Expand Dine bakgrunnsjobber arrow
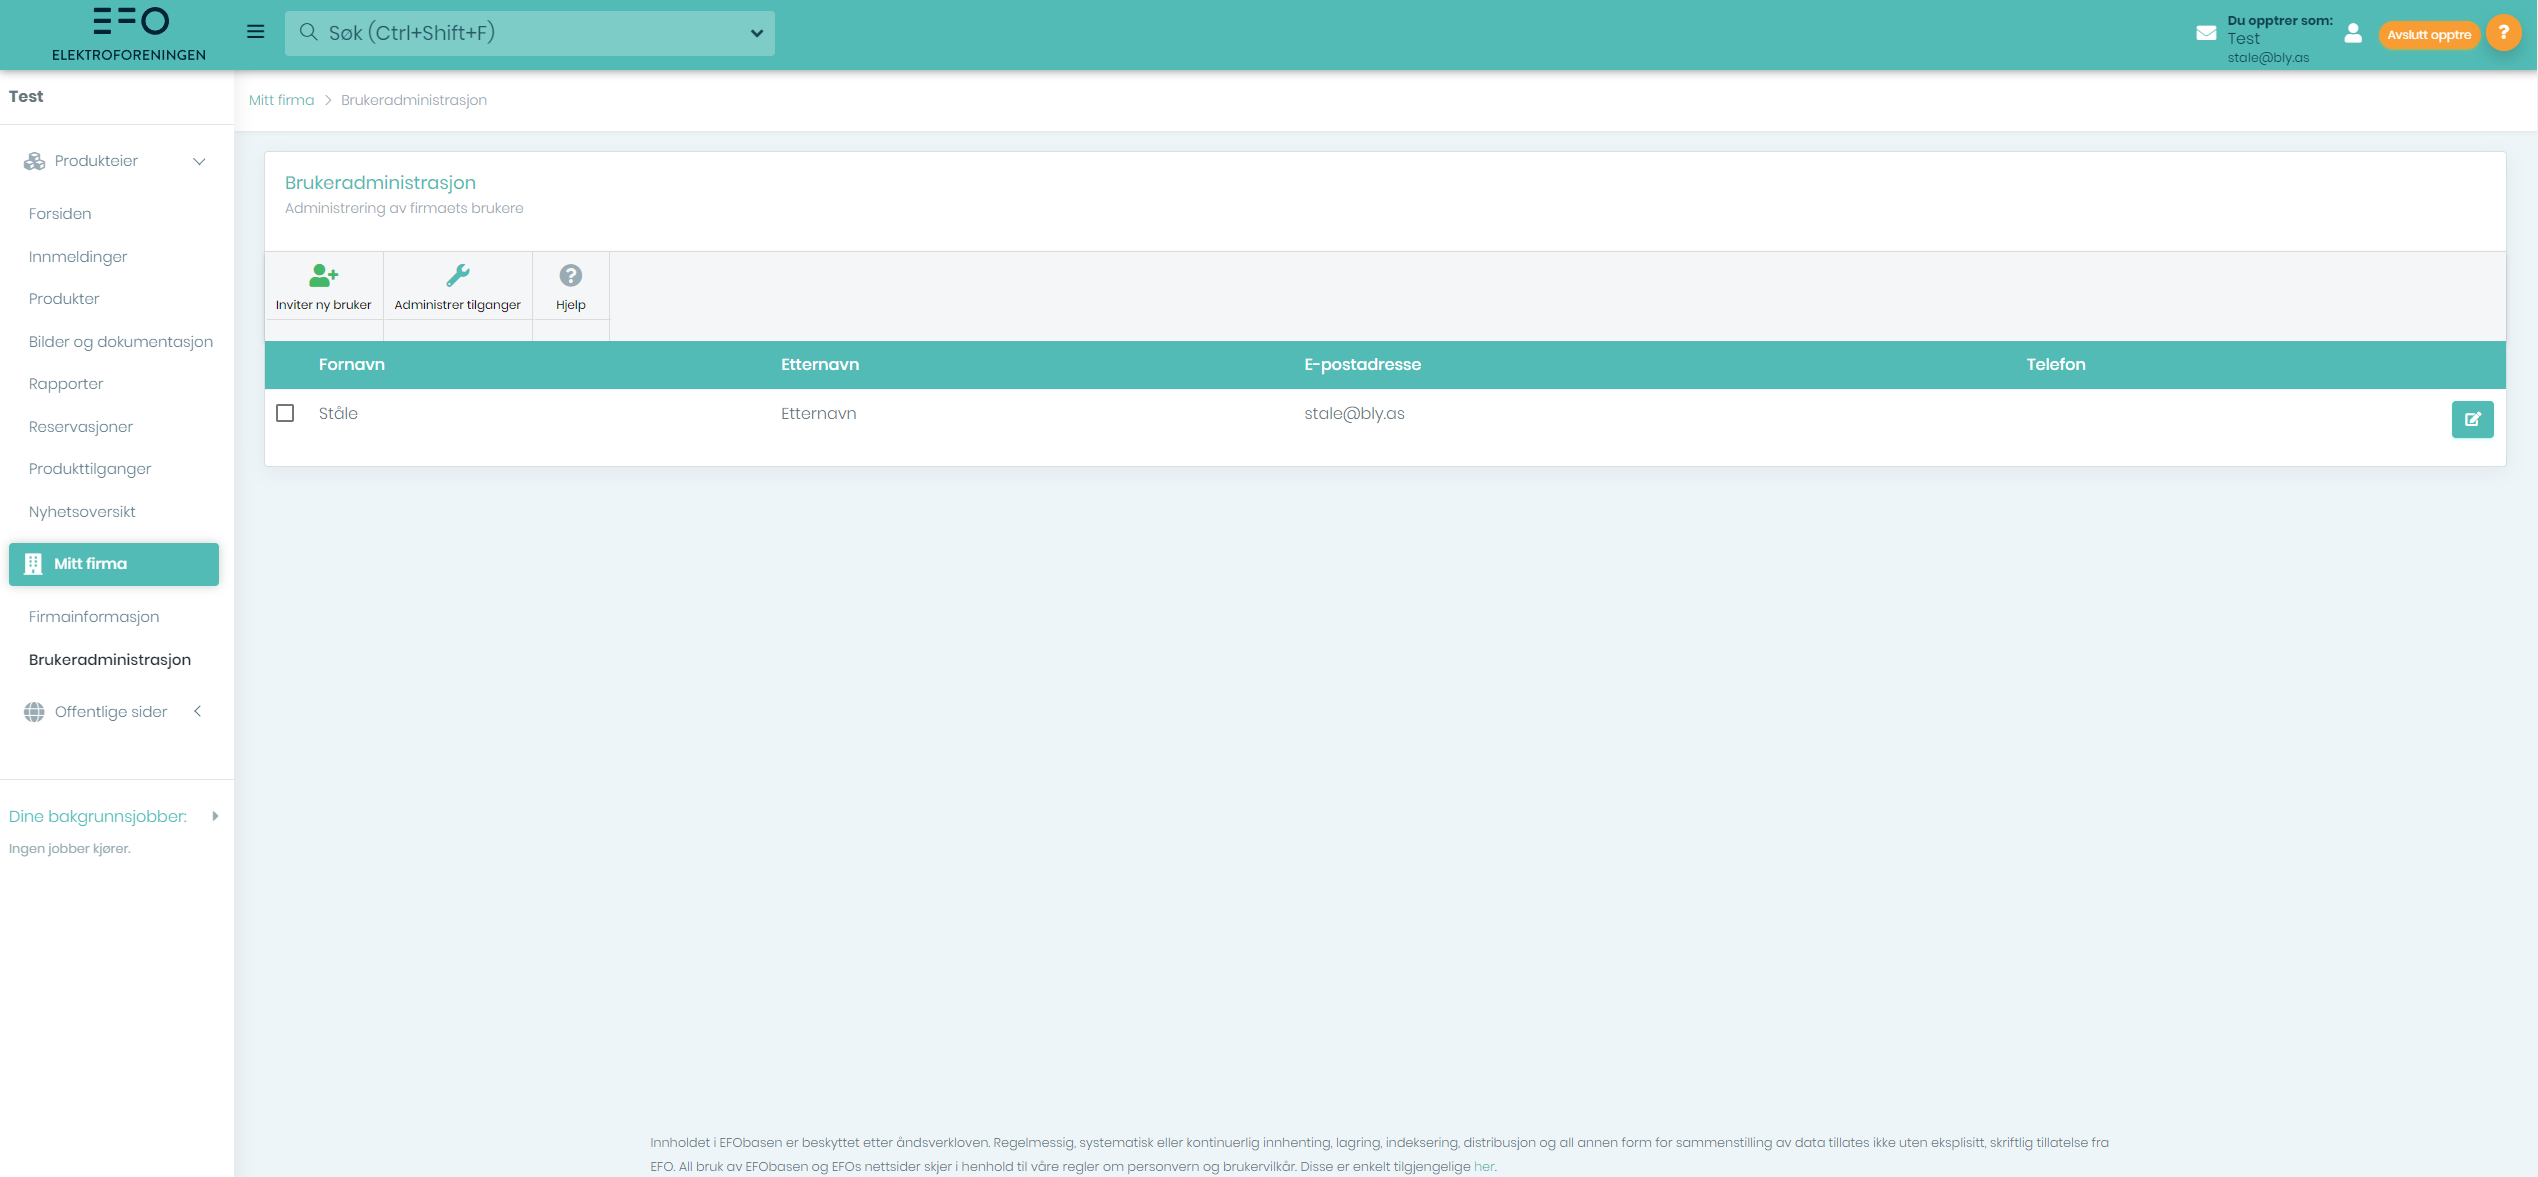The height and width of the screenshot is (1177, 2538). tap(215, 816)
